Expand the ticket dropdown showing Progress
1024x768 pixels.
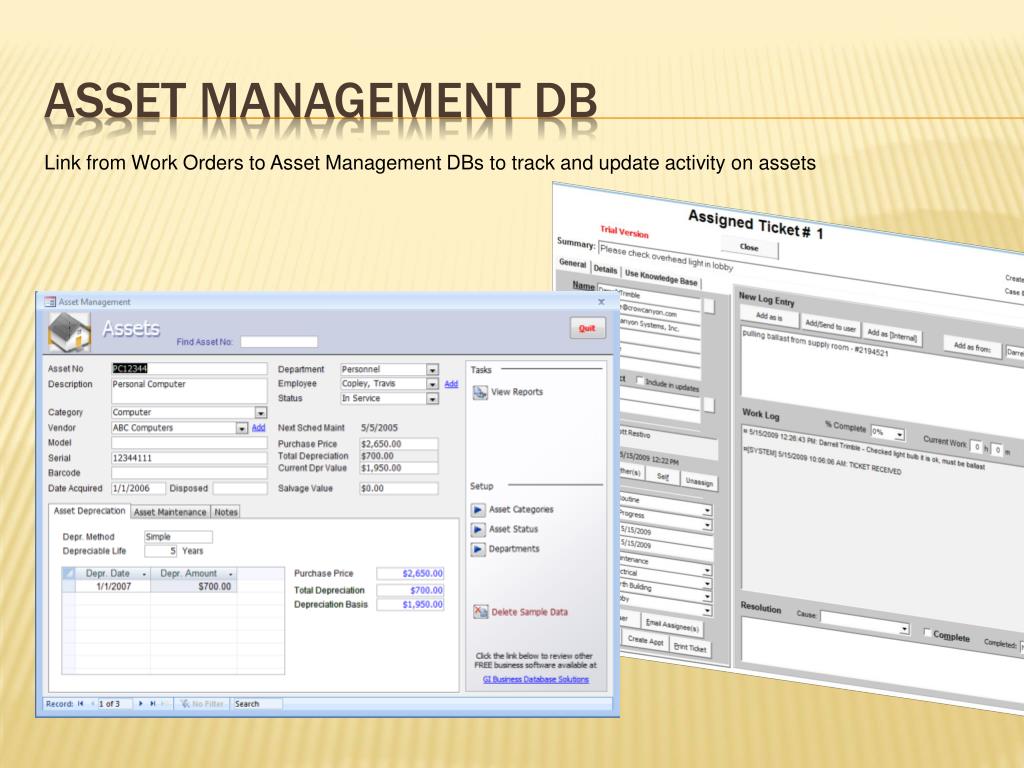click(x=707, y=525)
